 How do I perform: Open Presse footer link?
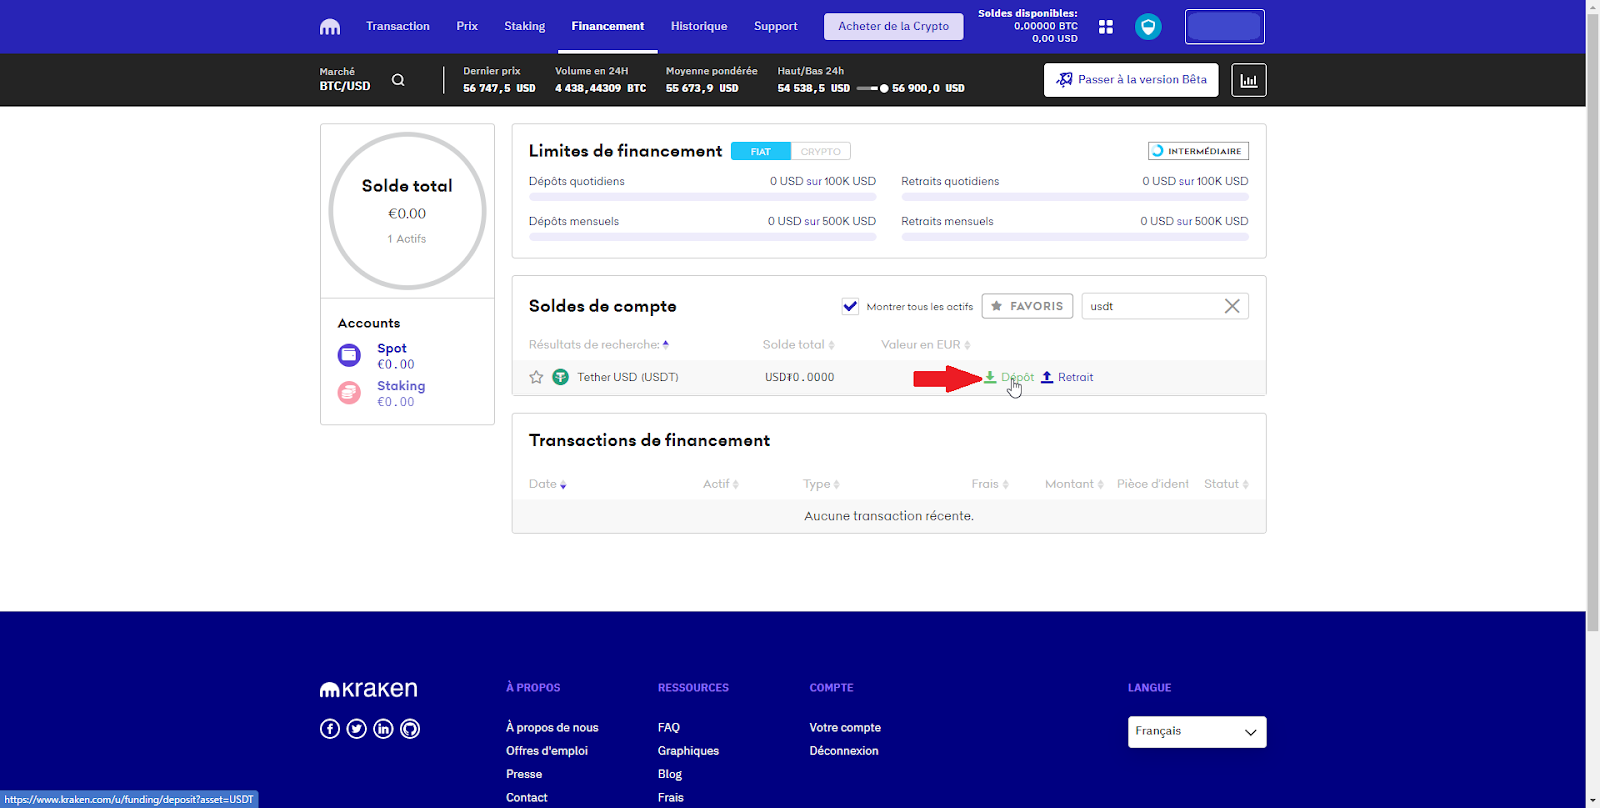pyautogui.click(x=524, y=775)
